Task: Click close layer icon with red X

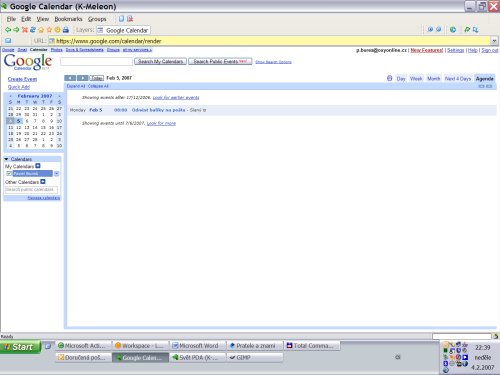Action: [x=130, y=19]
